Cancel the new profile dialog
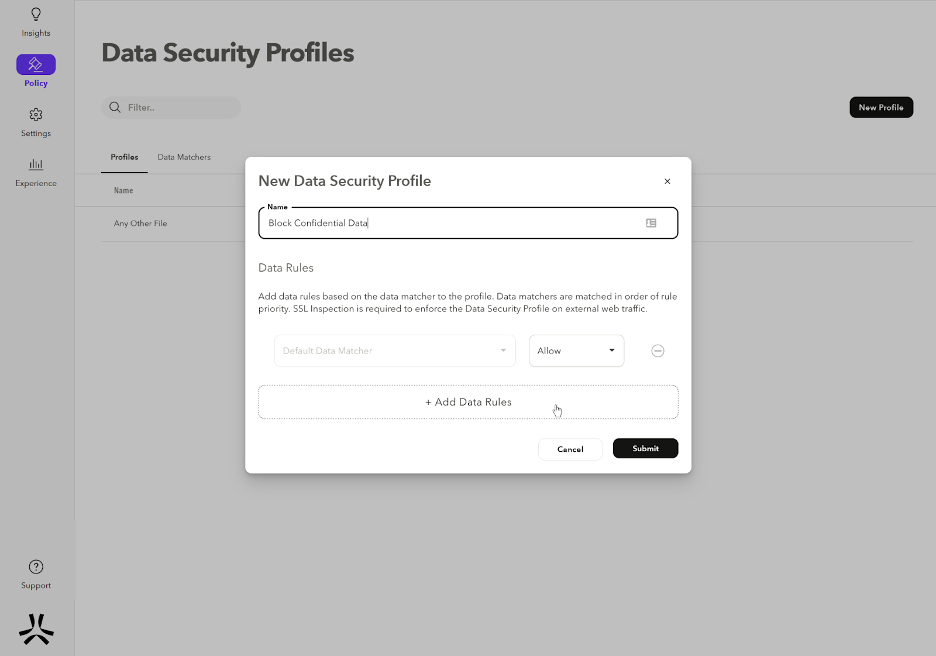Screen dimensions: 936x656 pos(570,449)
